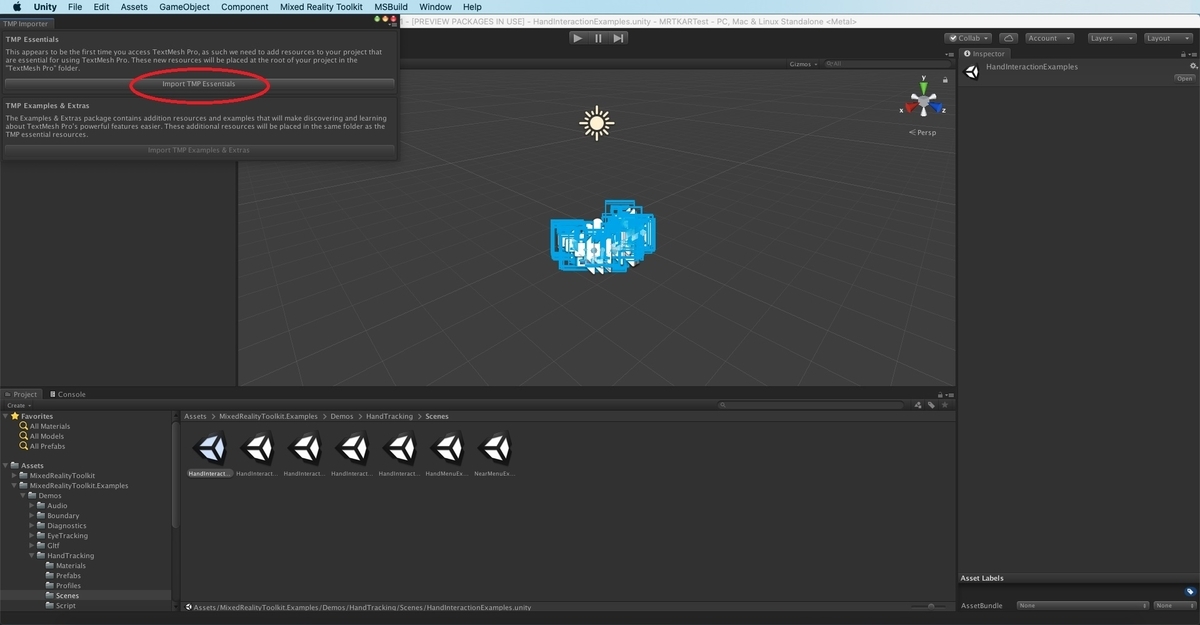Expand the EyeTracking folder

pos(30,535)
